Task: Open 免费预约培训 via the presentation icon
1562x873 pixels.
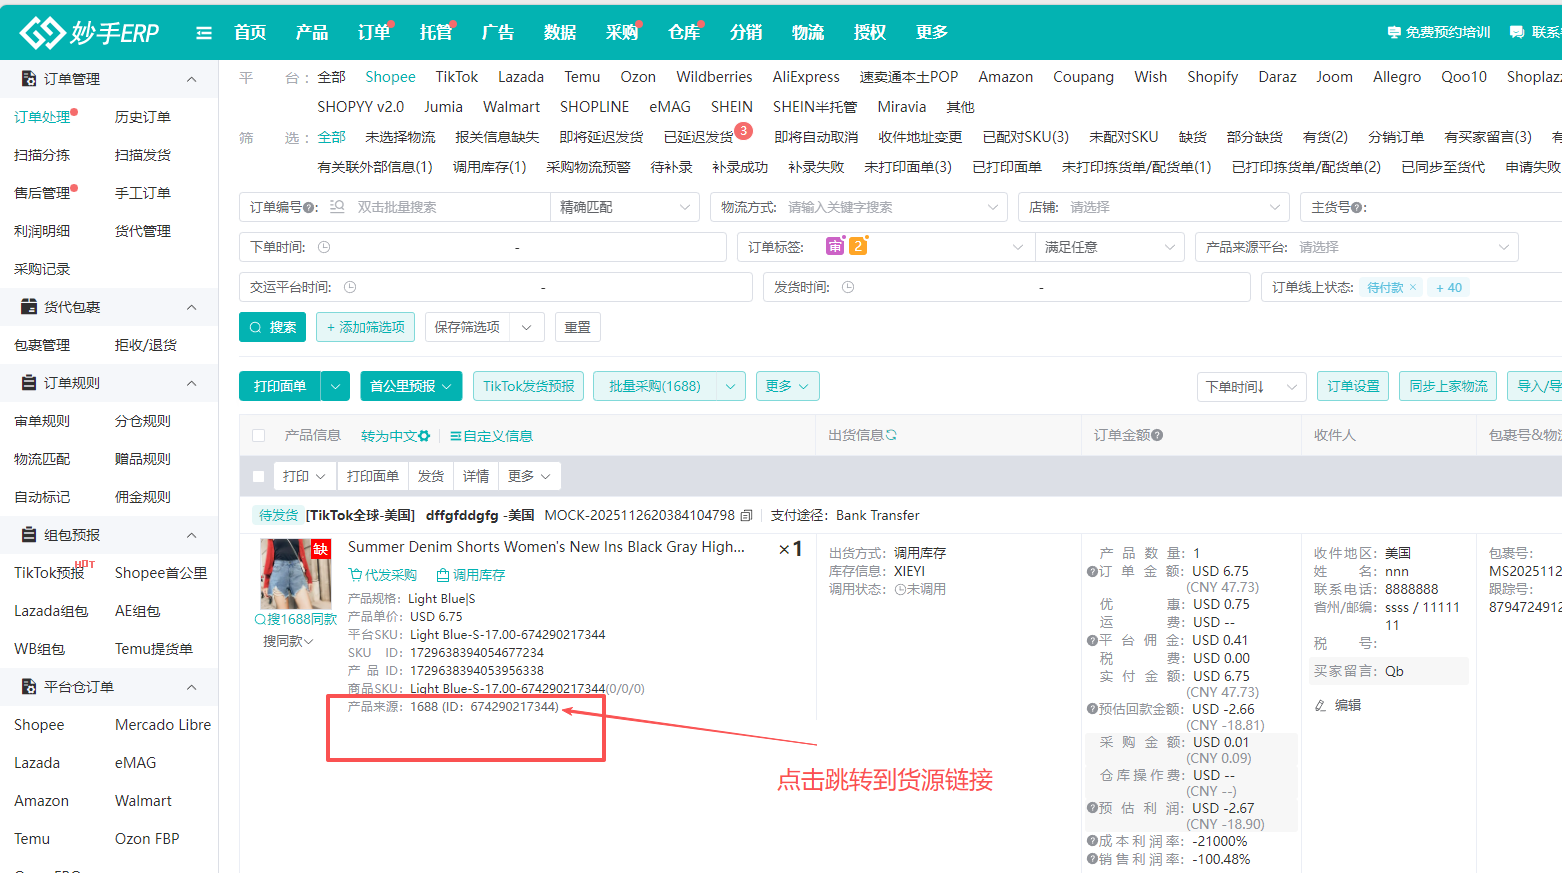Action: pyautogui.click(x=1396, y=31)
